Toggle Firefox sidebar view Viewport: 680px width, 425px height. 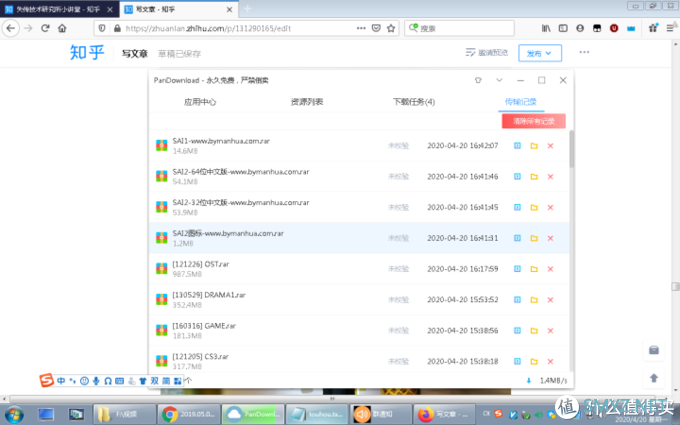coord(563,28)
